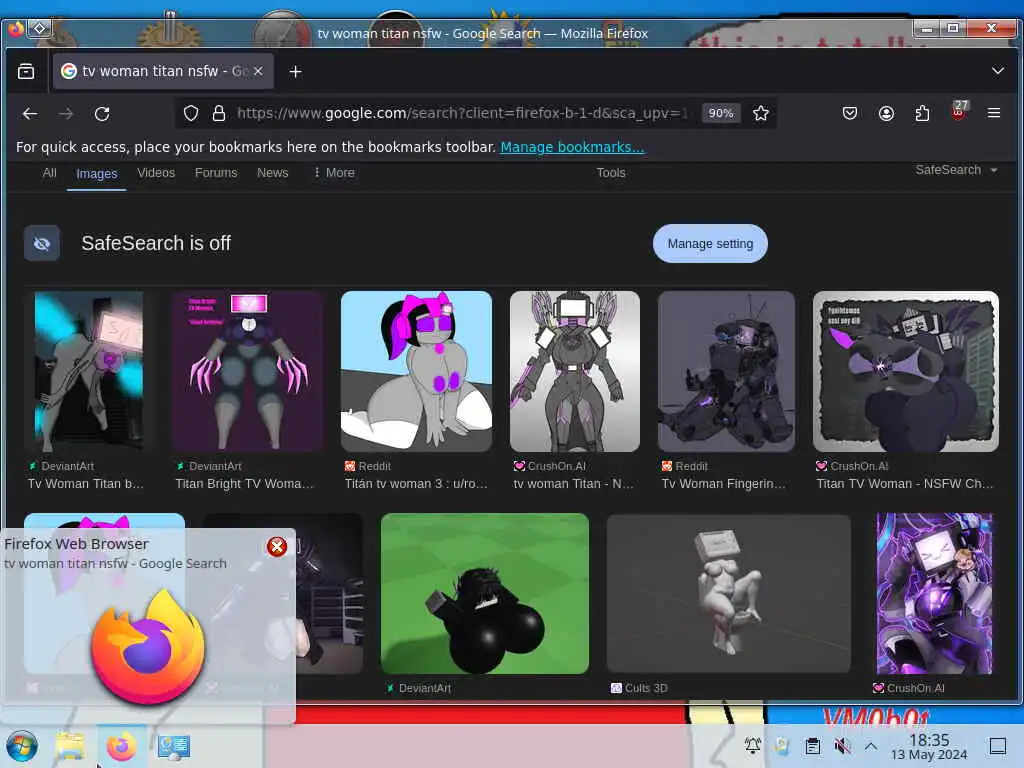Screen dimensions: 1024x768
Task: Open the first DeviantArt result titled Tv Woman Titan b...
Action: click(x=86, y=484)
